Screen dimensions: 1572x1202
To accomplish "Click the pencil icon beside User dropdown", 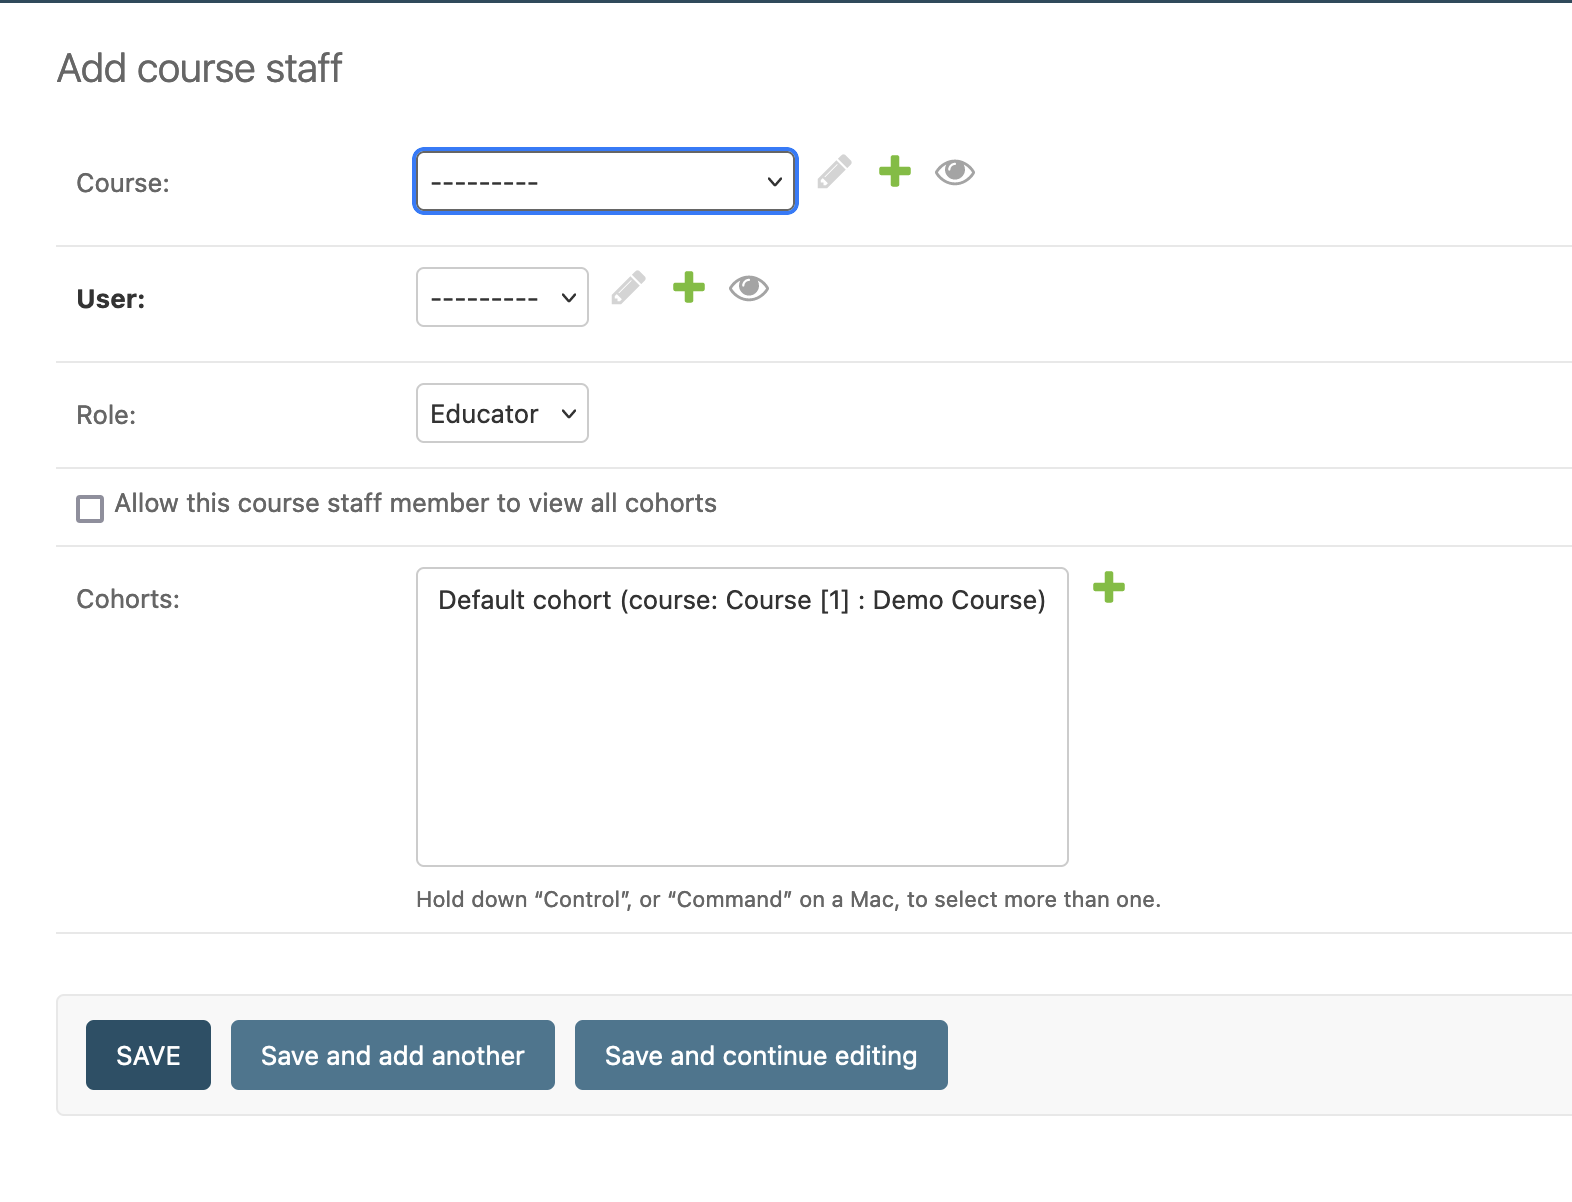I will point(628,288).
